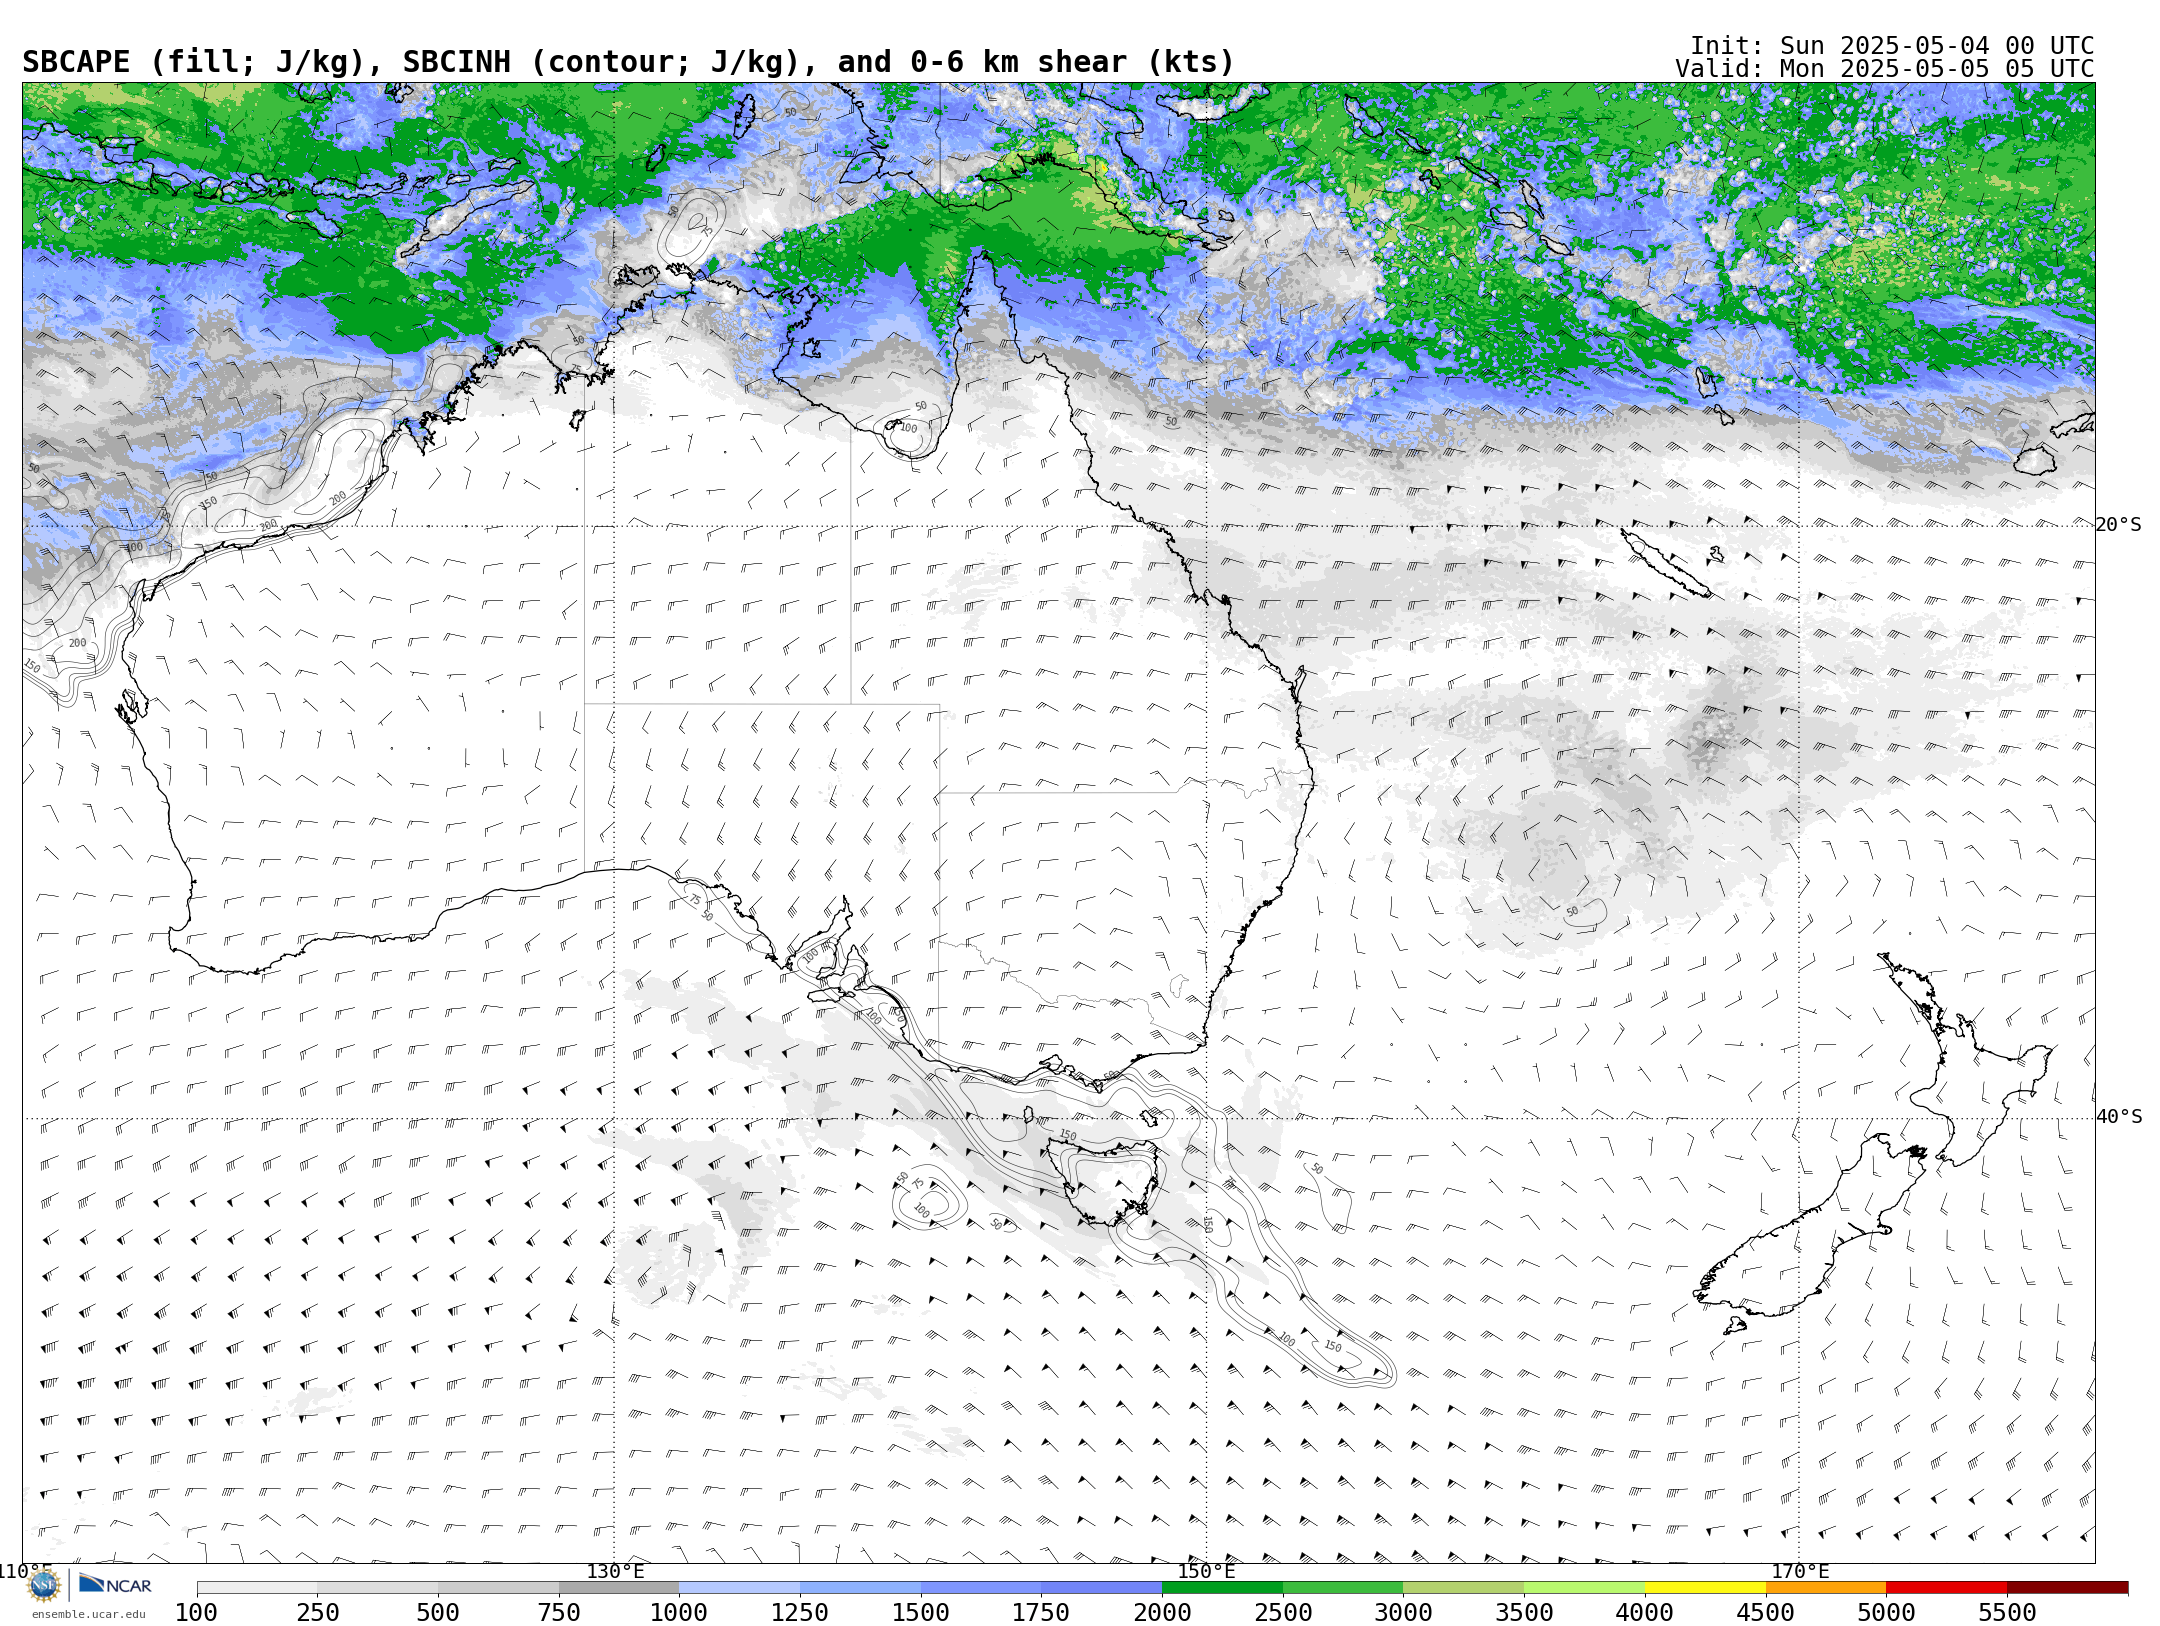Open the ensemble.ucar.edu link text
2160x1626 pixels.
coord(88,1614)
